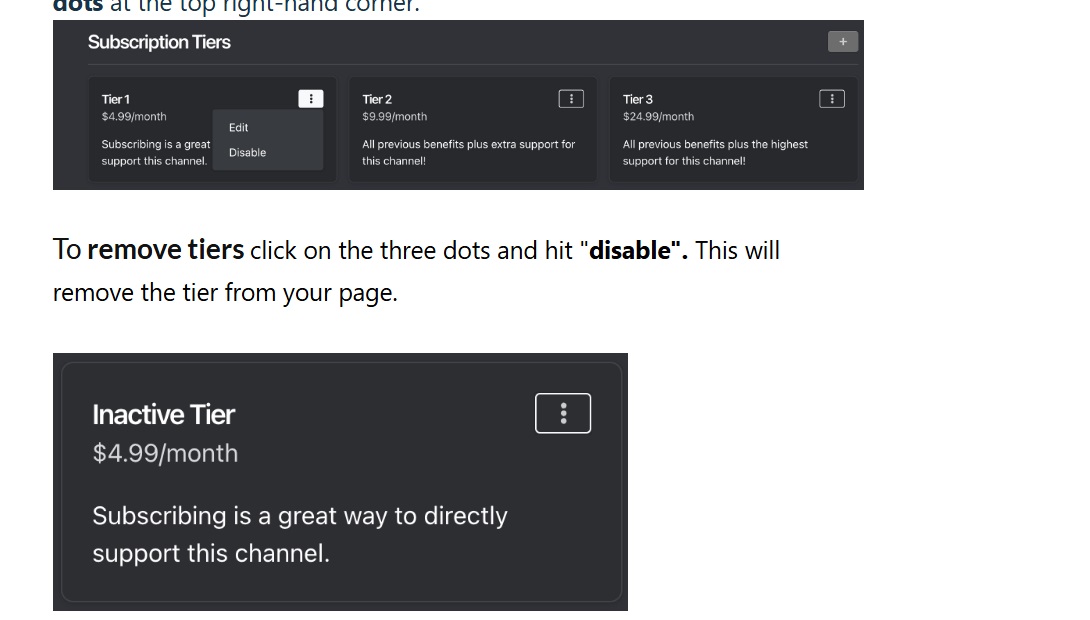
Task: Click the bold "remove tiers" text
Action: [x=166, y=250]
